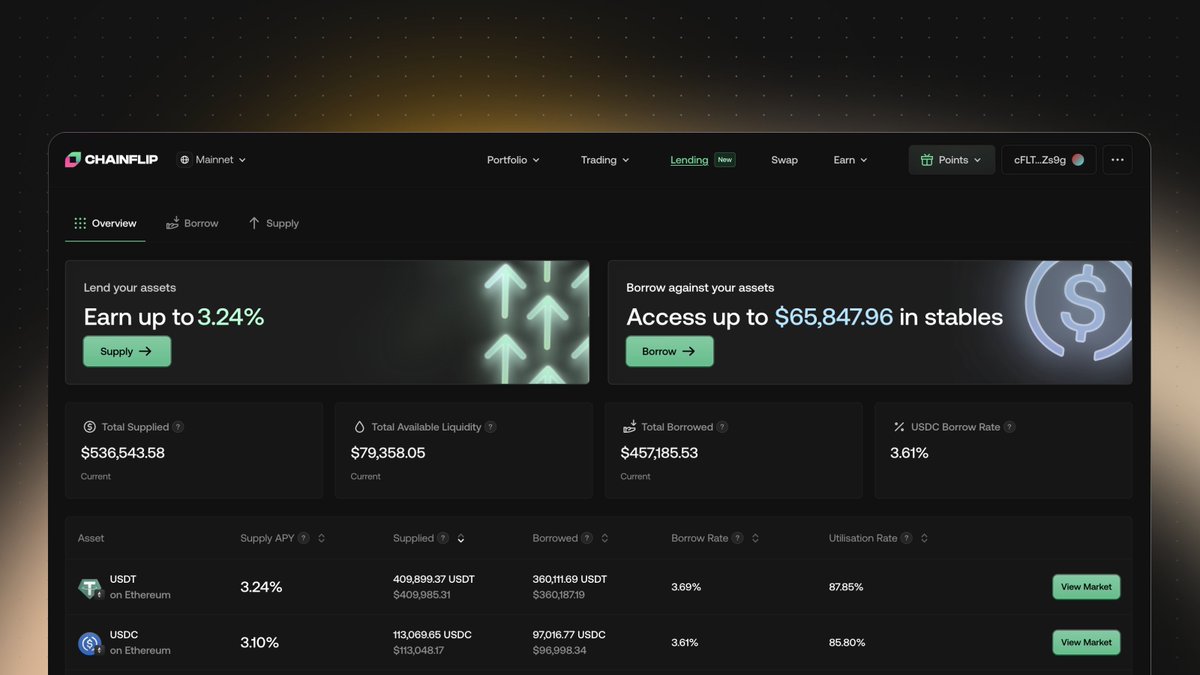Open the Swap page

point(784,160)
